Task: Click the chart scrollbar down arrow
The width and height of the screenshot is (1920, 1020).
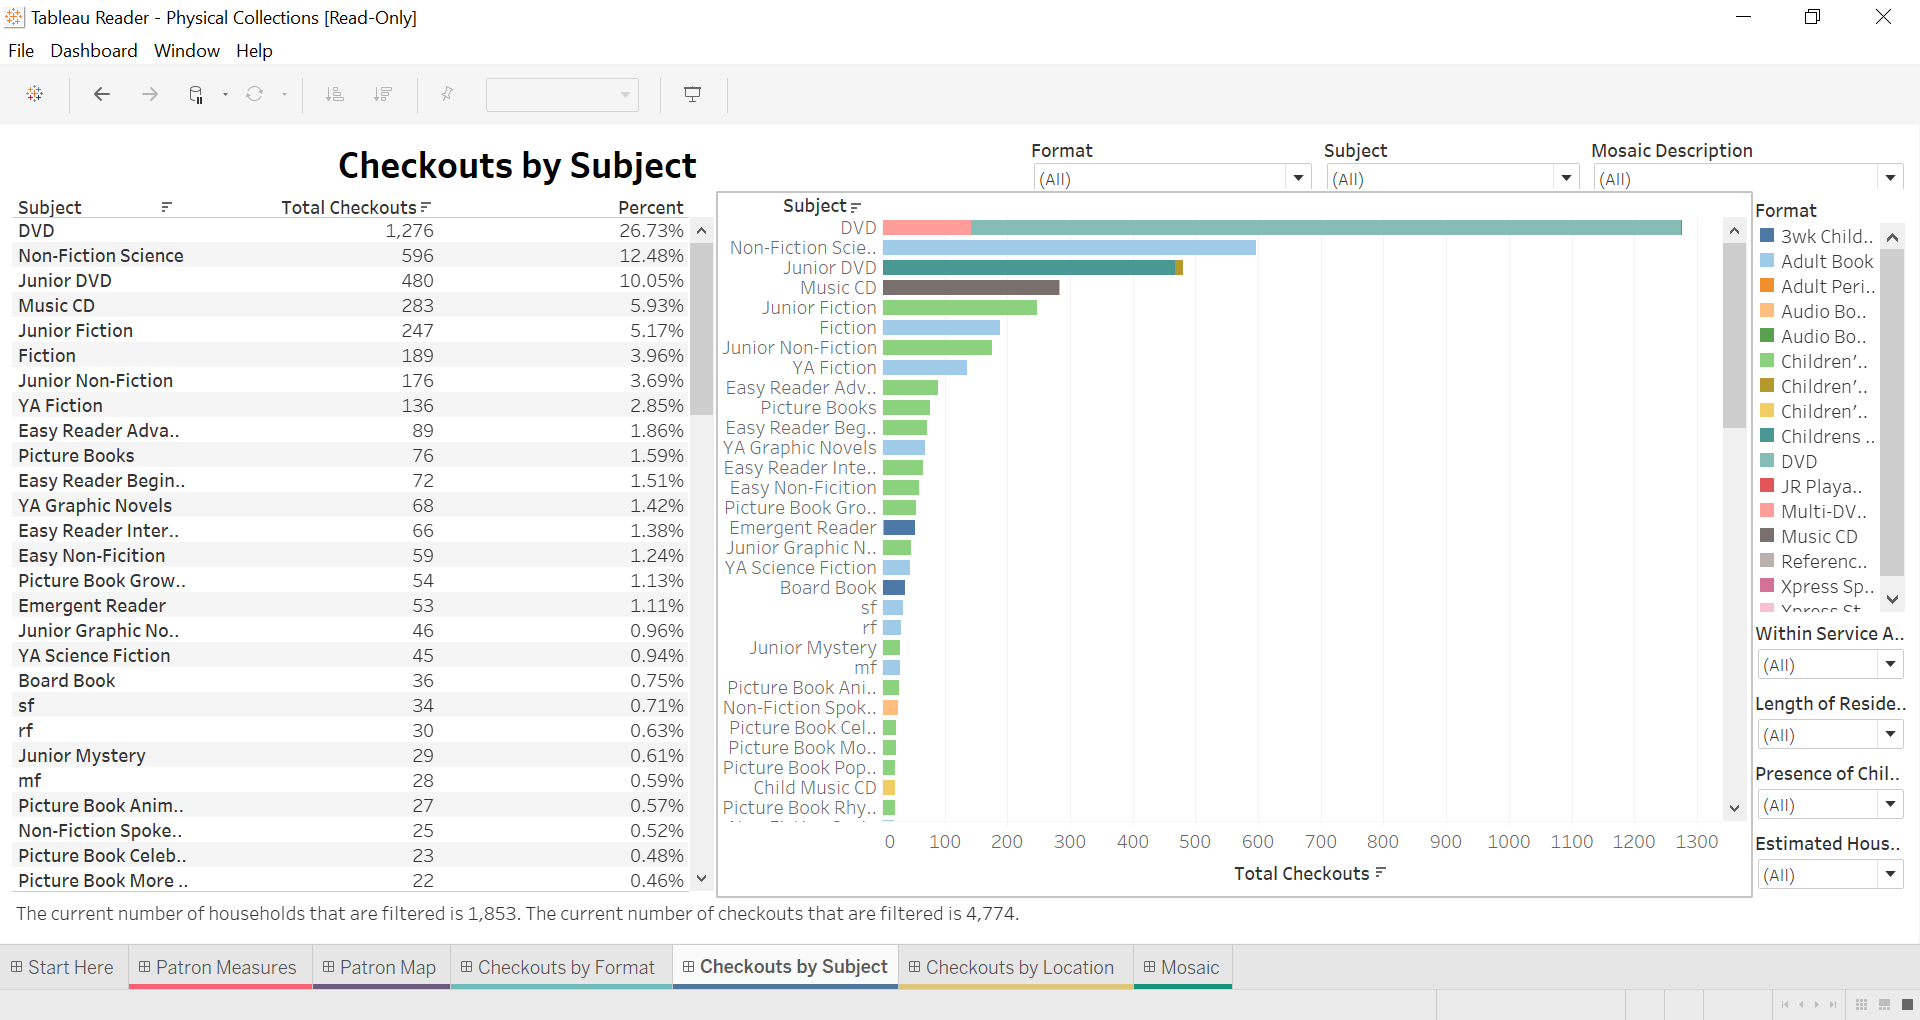Action: tap(1734, 808)
